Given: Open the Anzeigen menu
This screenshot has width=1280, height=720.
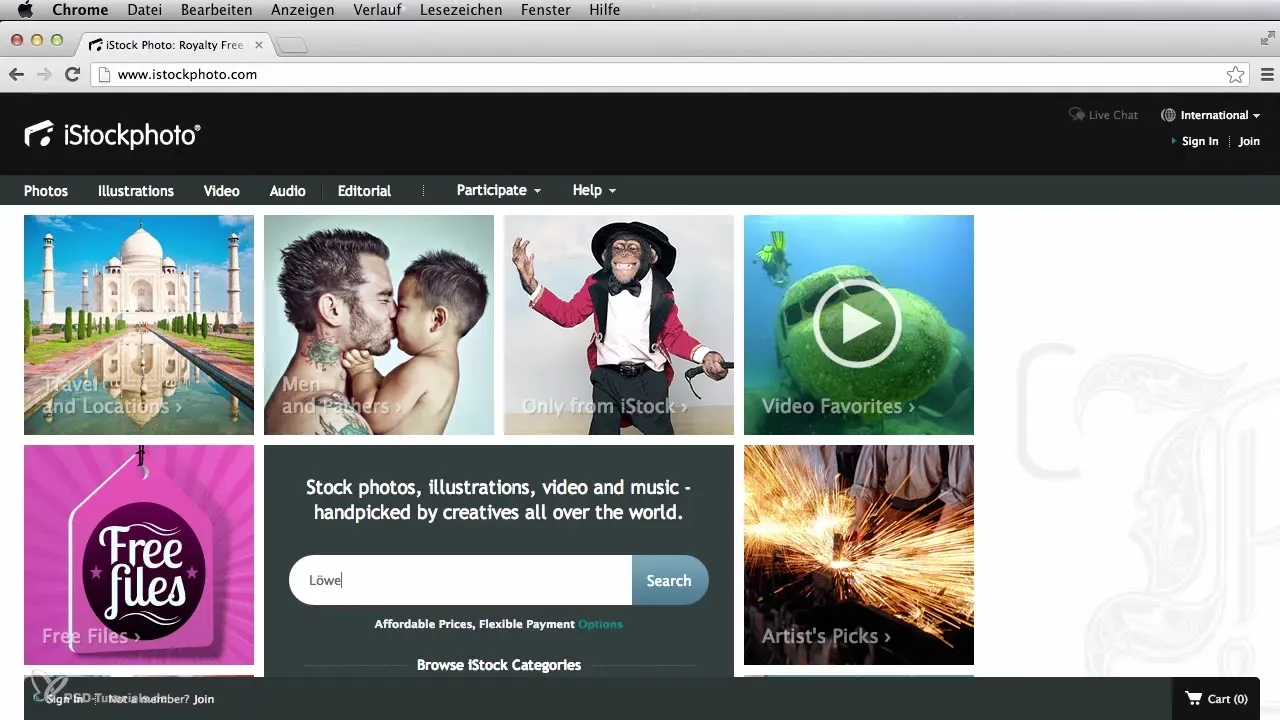Looking at the screenshot, I should pyautogui.click(x=303, y=10).
